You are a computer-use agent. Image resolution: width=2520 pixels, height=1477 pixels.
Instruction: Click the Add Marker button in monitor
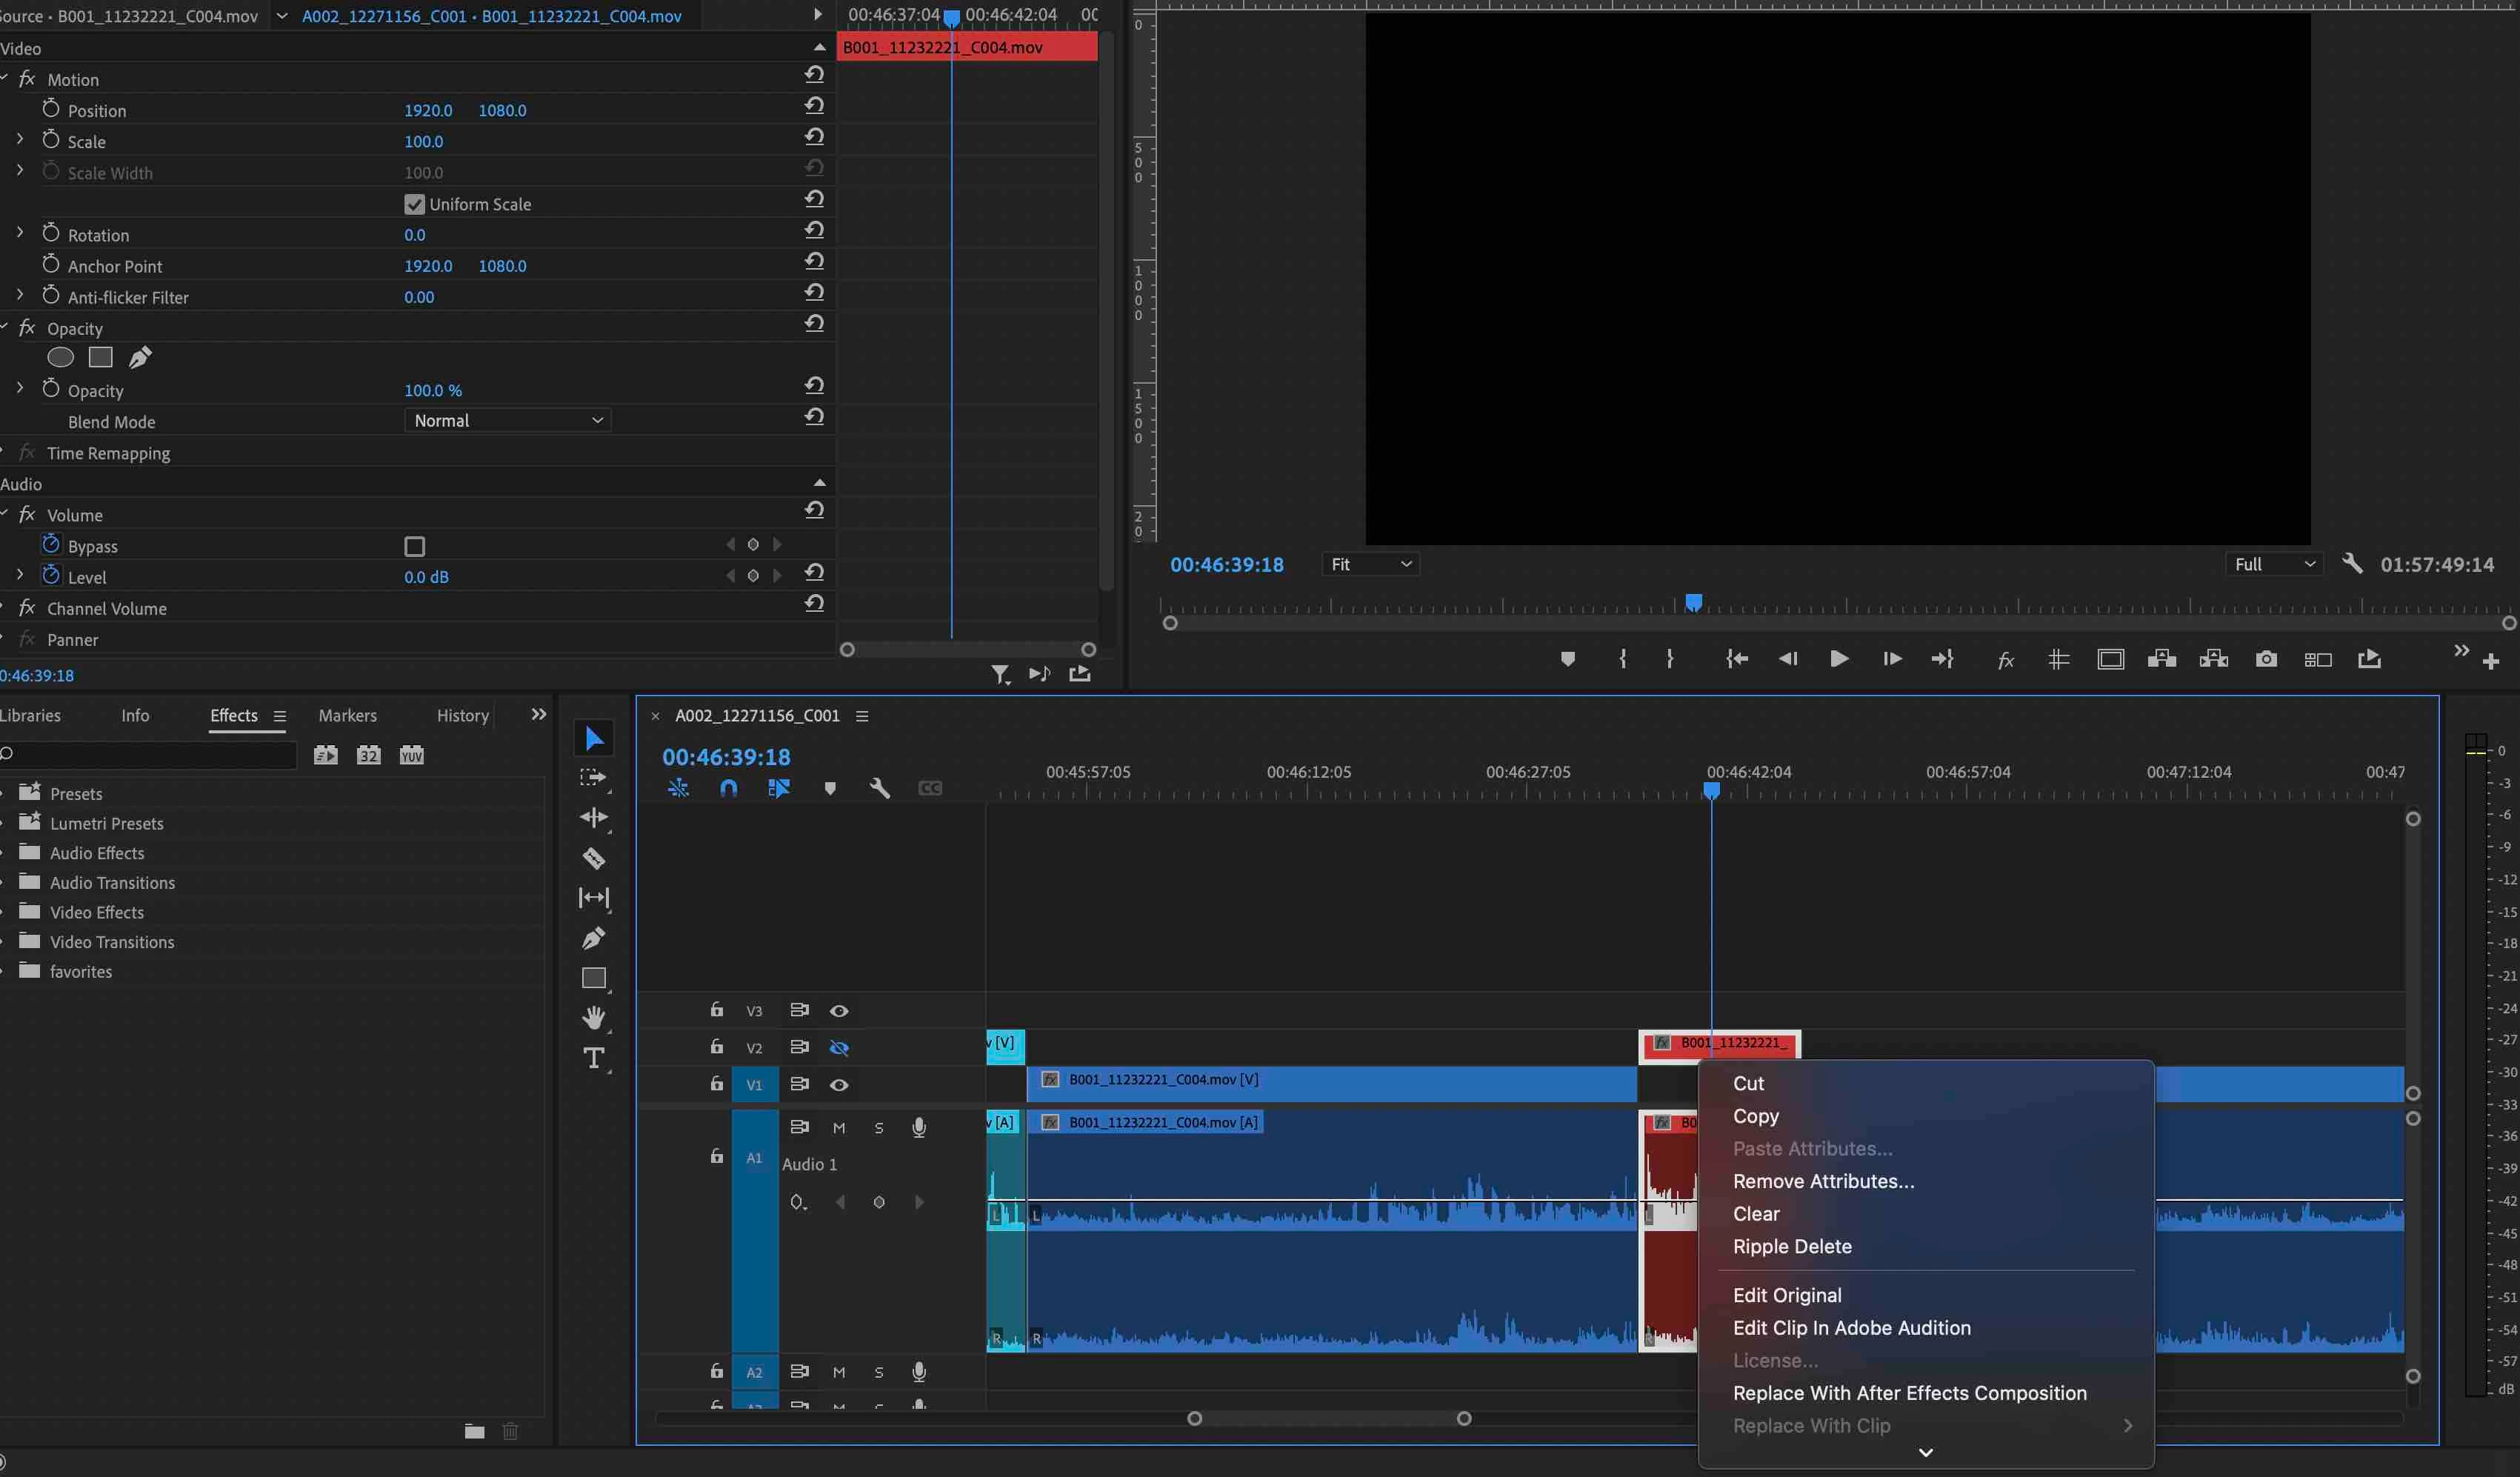pyautogui.click(x=1567, y=659)
